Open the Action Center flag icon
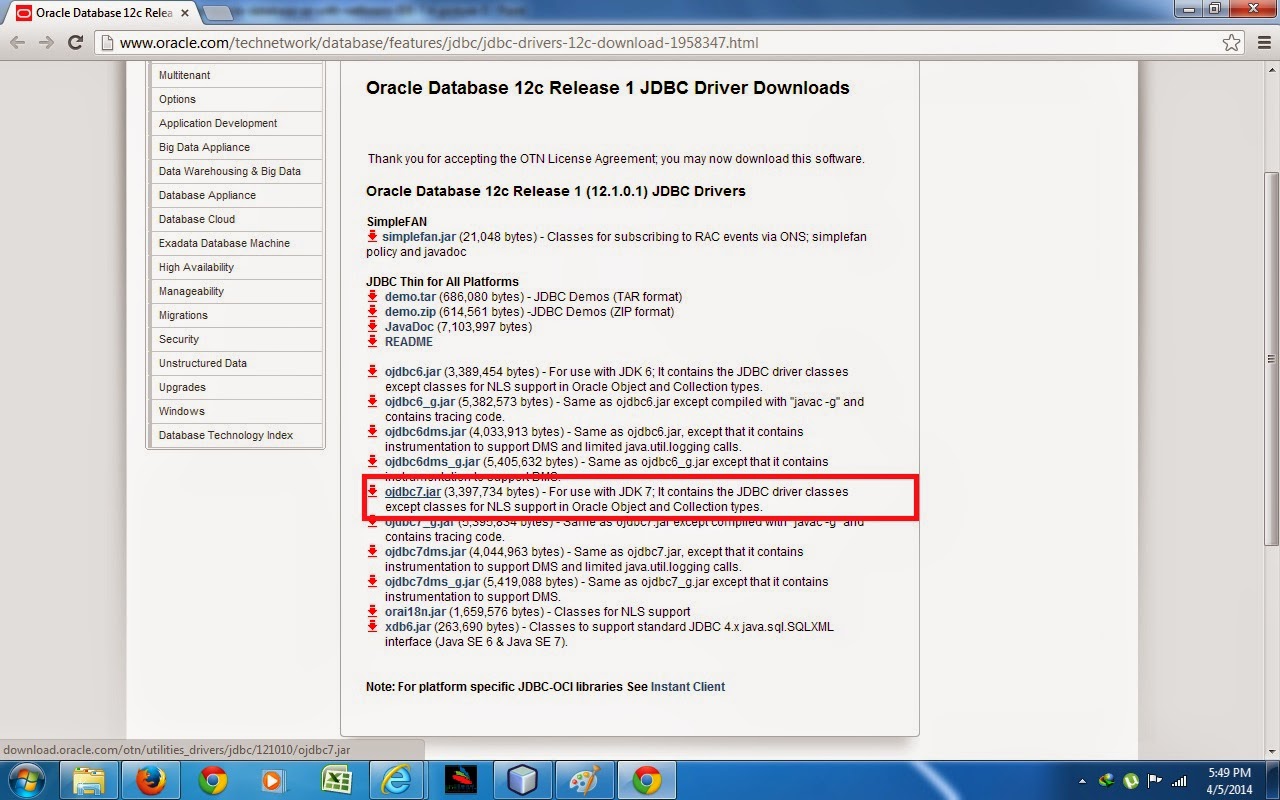This screenshot has width=1280, height=800. pos(1155,780)
